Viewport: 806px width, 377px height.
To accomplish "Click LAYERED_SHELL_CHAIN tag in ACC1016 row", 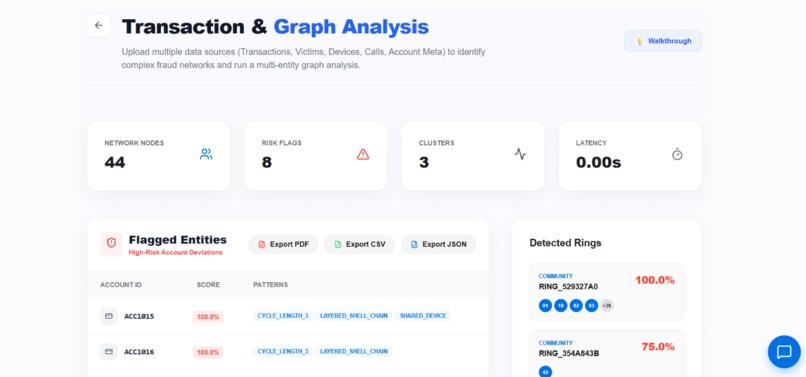I will click(x=354, y=351).
